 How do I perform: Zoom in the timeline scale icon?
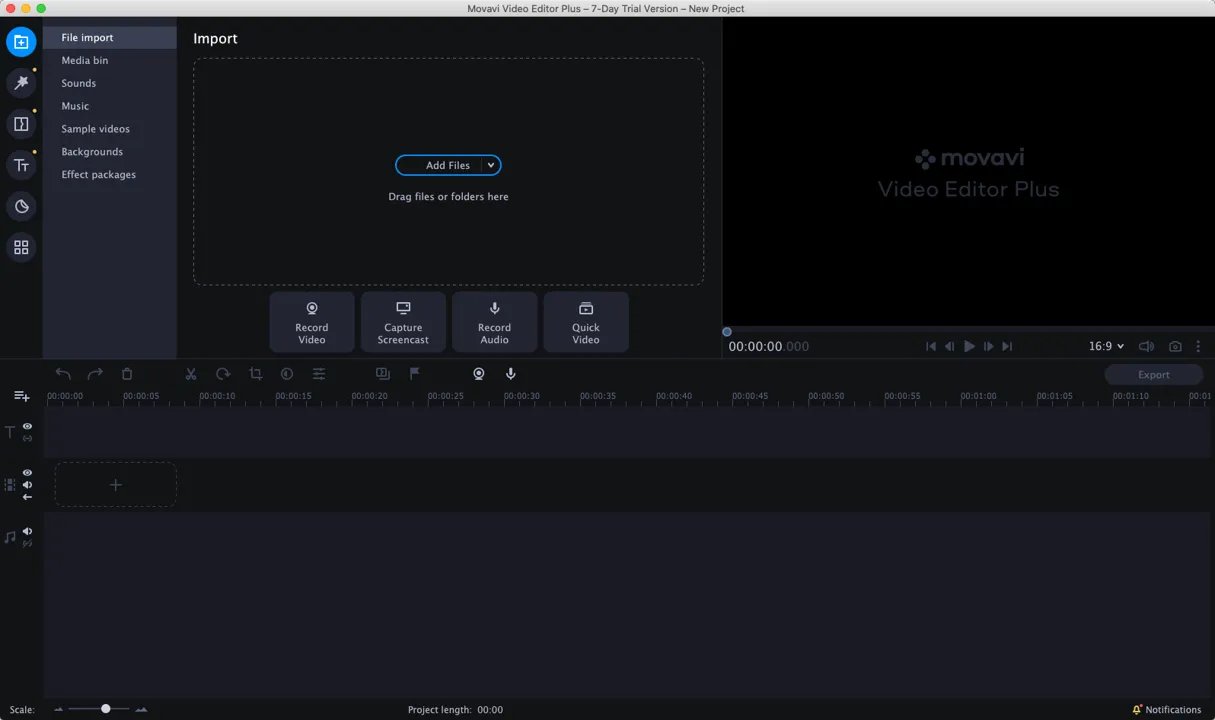141,709
